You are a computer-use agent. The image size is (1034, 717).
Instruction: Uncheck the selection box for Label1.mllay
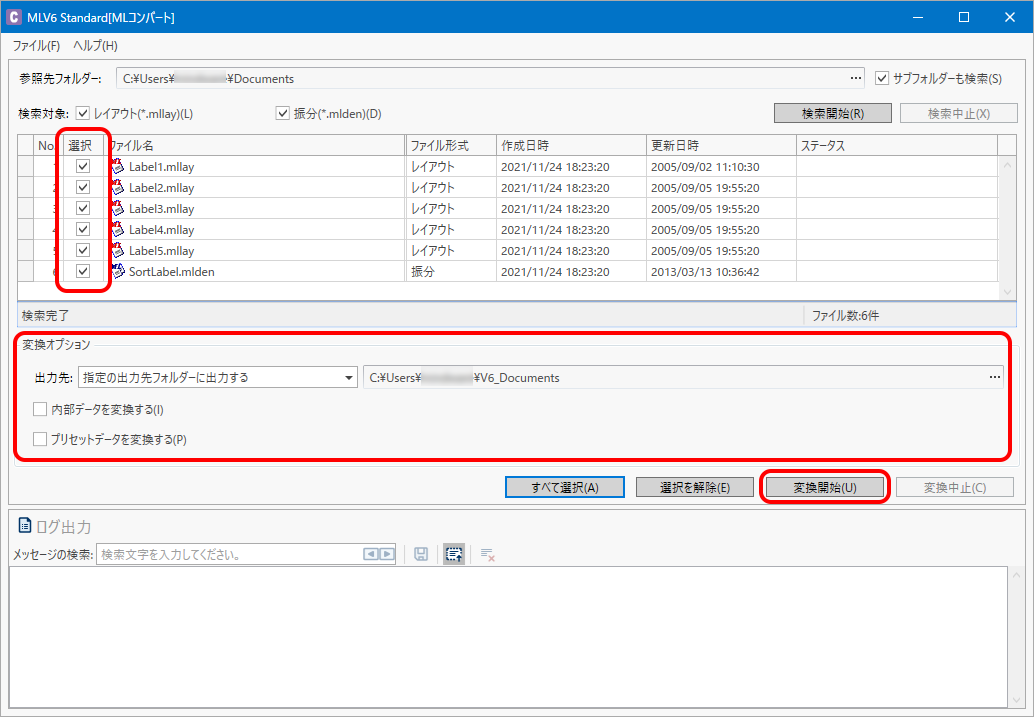[x=82, y=166]
